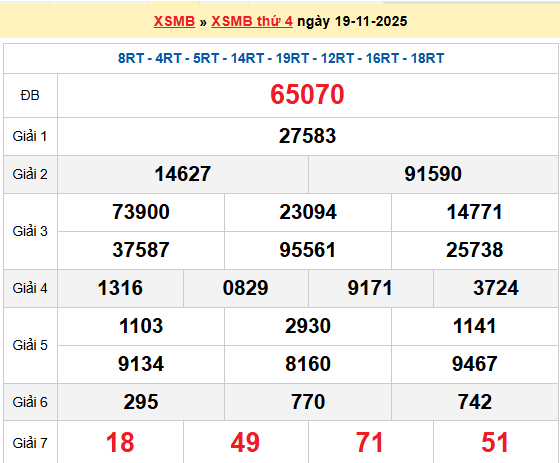Click the first prize number 27583
The height and width of the screenshot is (463, 560).
(x=308, y=136)
